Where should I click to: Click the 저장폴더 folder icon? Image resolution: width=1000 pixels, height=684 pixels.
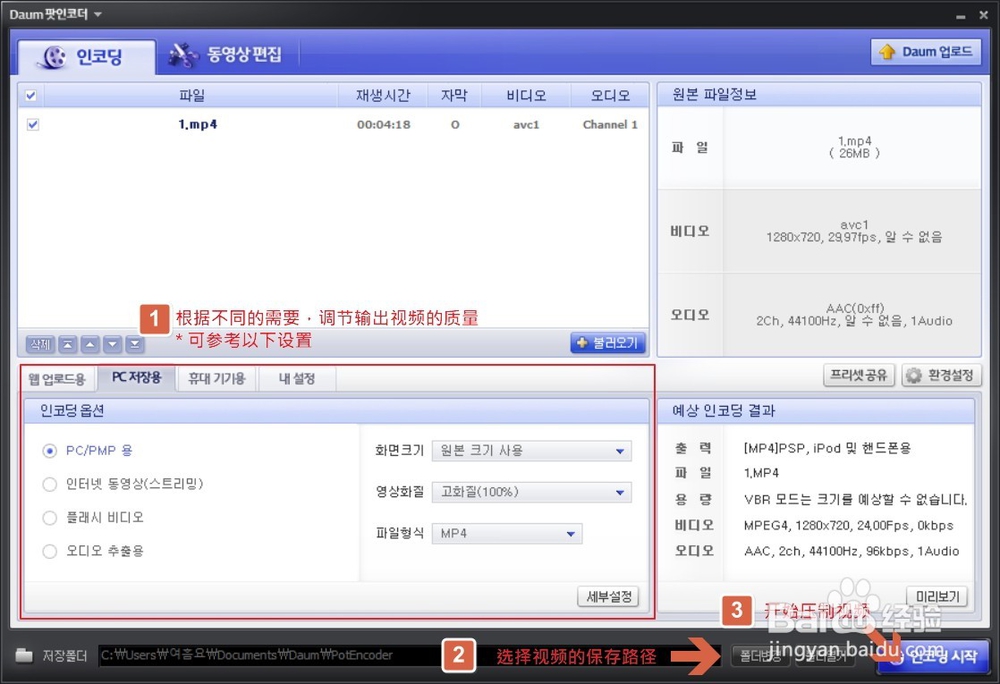click(26, 657)
